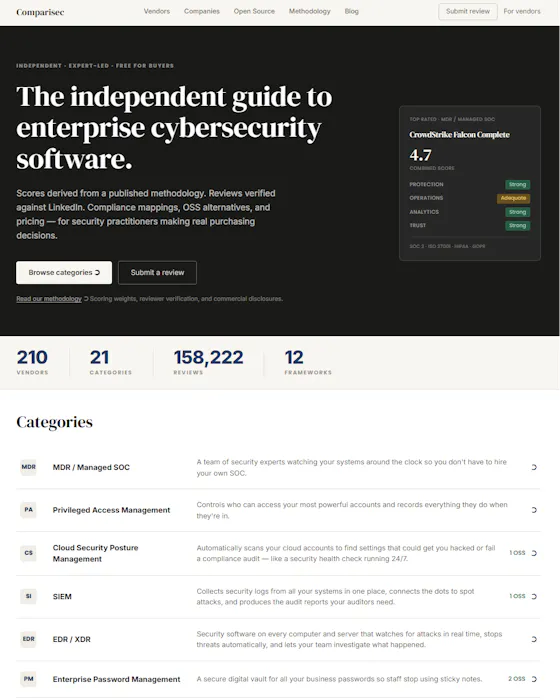Click the 1 OSS tag on SIEM row

517,596
